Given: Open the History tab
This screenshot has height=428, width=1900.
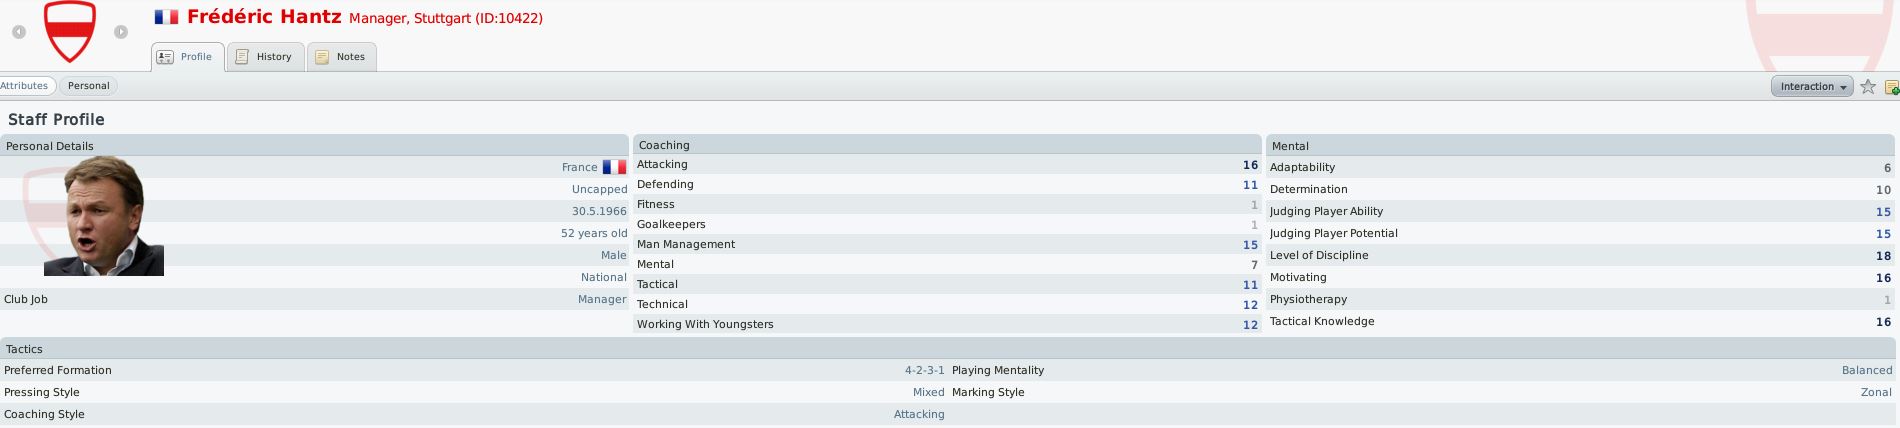Looking at the screenshot, I should point(265,57).
